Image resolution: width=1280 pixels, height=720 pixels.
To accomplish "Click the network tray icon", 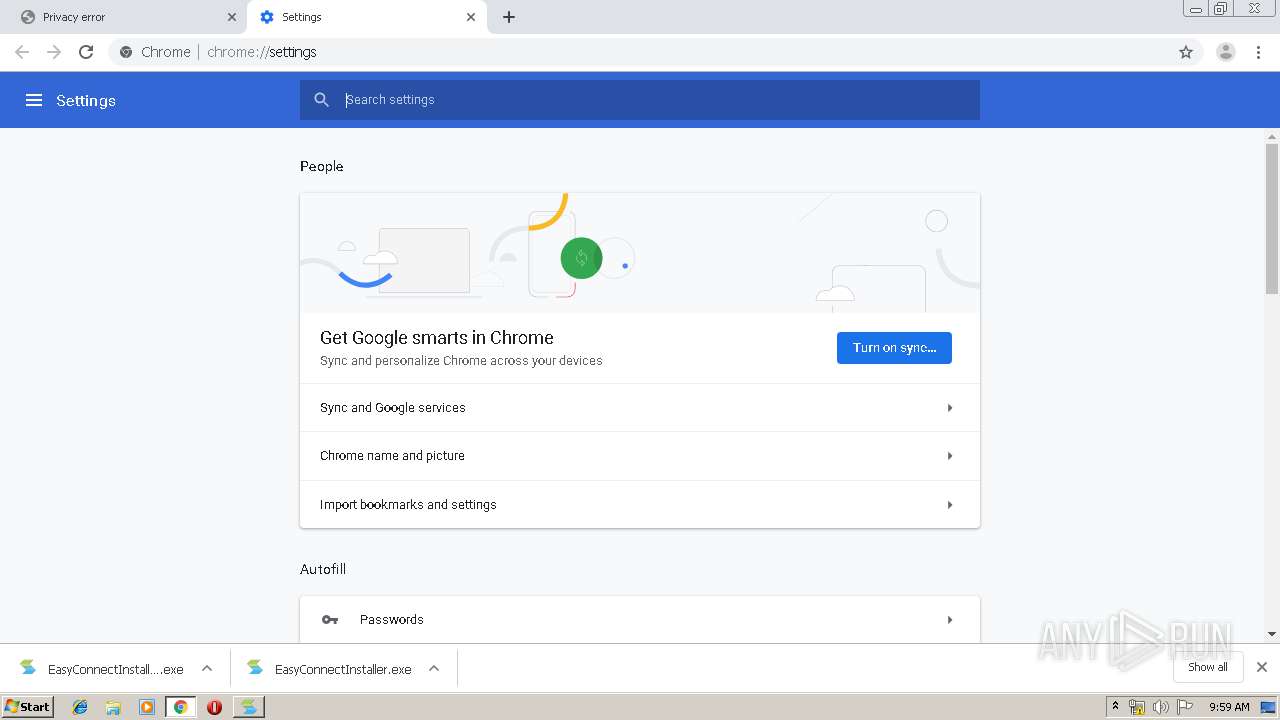I will [x=1137, y=707].
